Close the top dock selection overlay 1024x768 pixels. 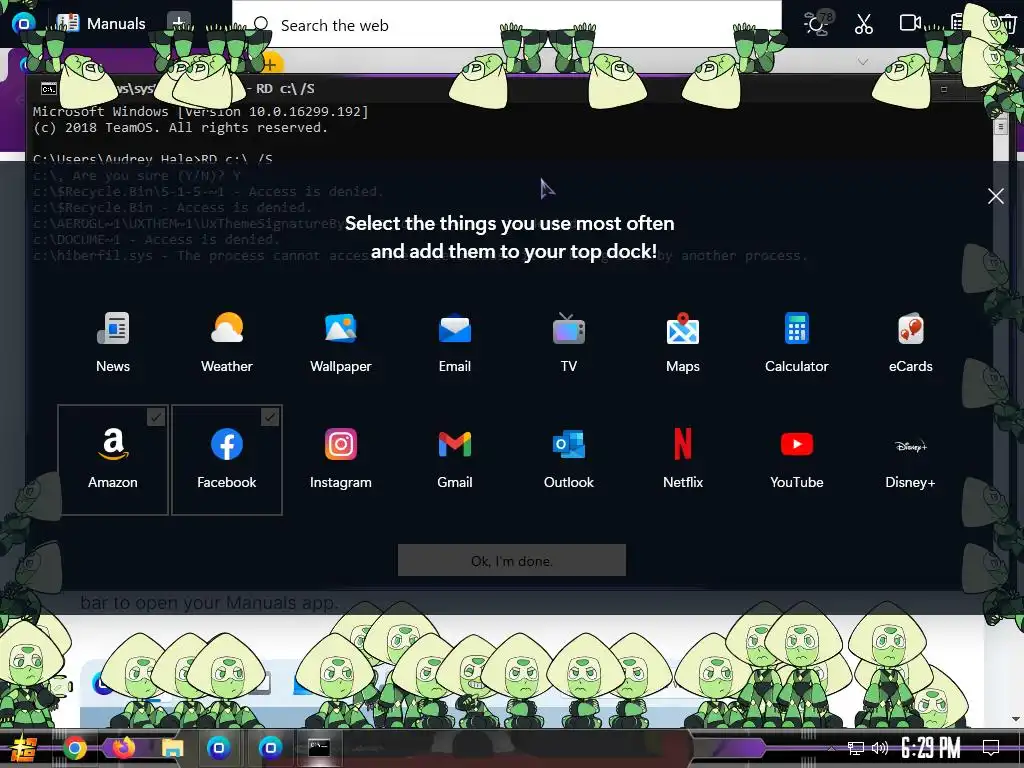[995, 196]
